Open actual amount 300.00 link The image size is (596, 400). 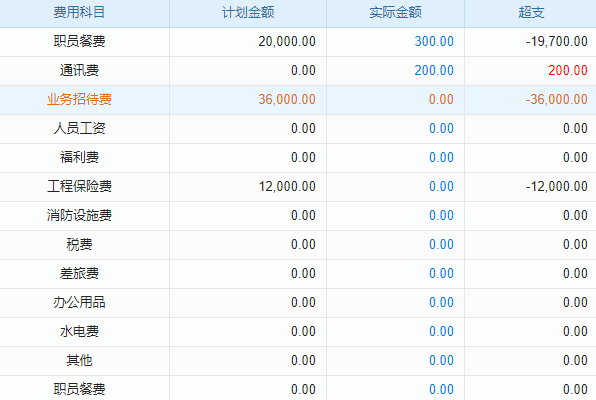434,41
